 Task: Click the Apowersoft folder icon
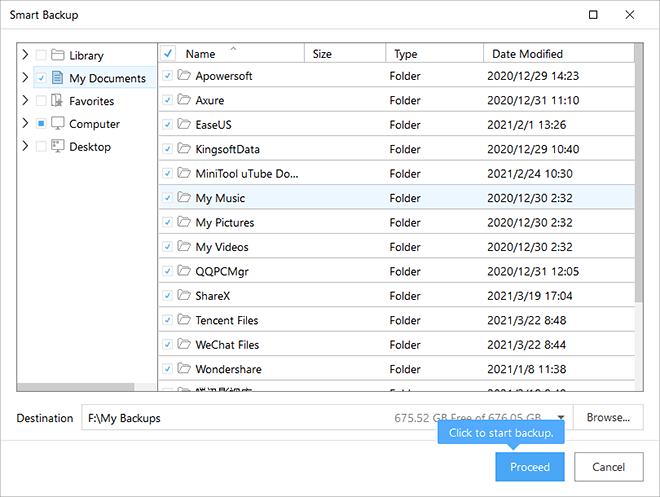point(184,76)
